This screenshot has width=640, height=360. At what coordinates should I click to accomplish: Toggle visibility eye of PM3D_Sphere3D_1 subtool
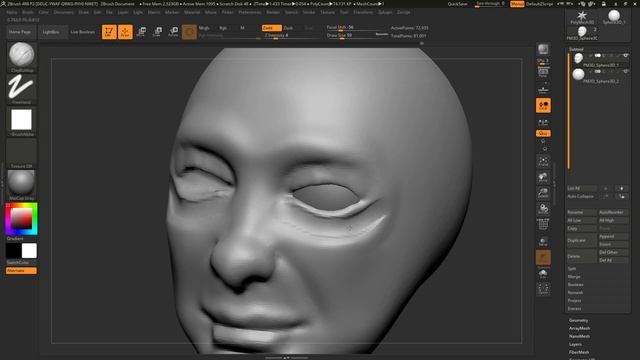click(x=625, y=56)
